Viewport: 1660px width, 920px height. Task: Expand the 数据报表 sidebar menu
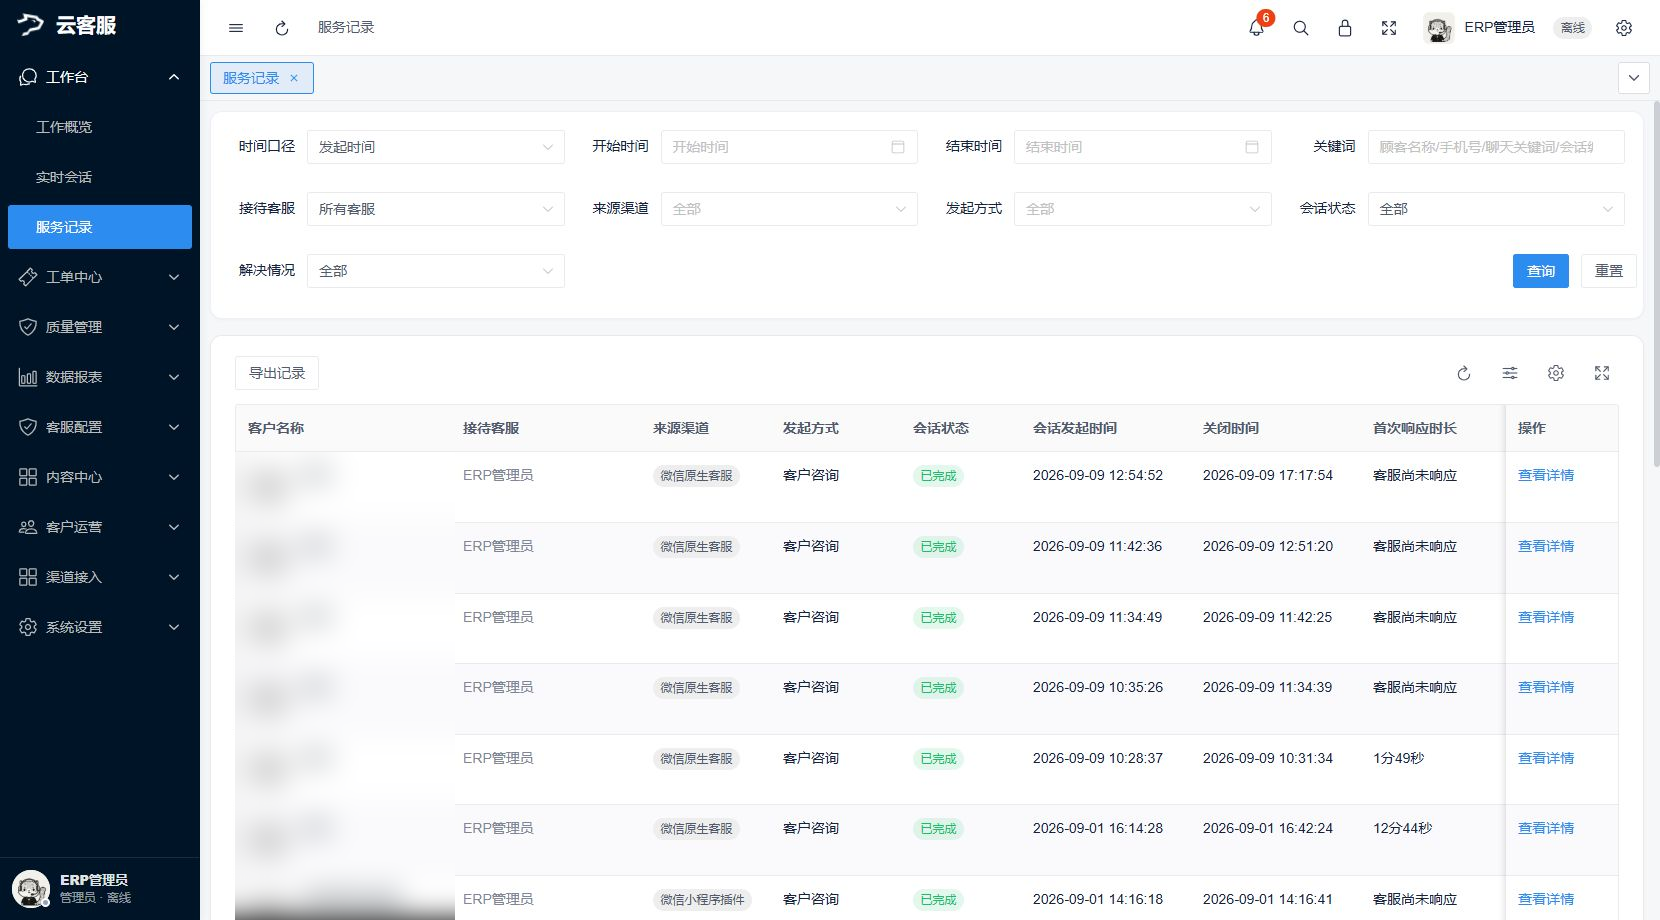coord(100,377)
